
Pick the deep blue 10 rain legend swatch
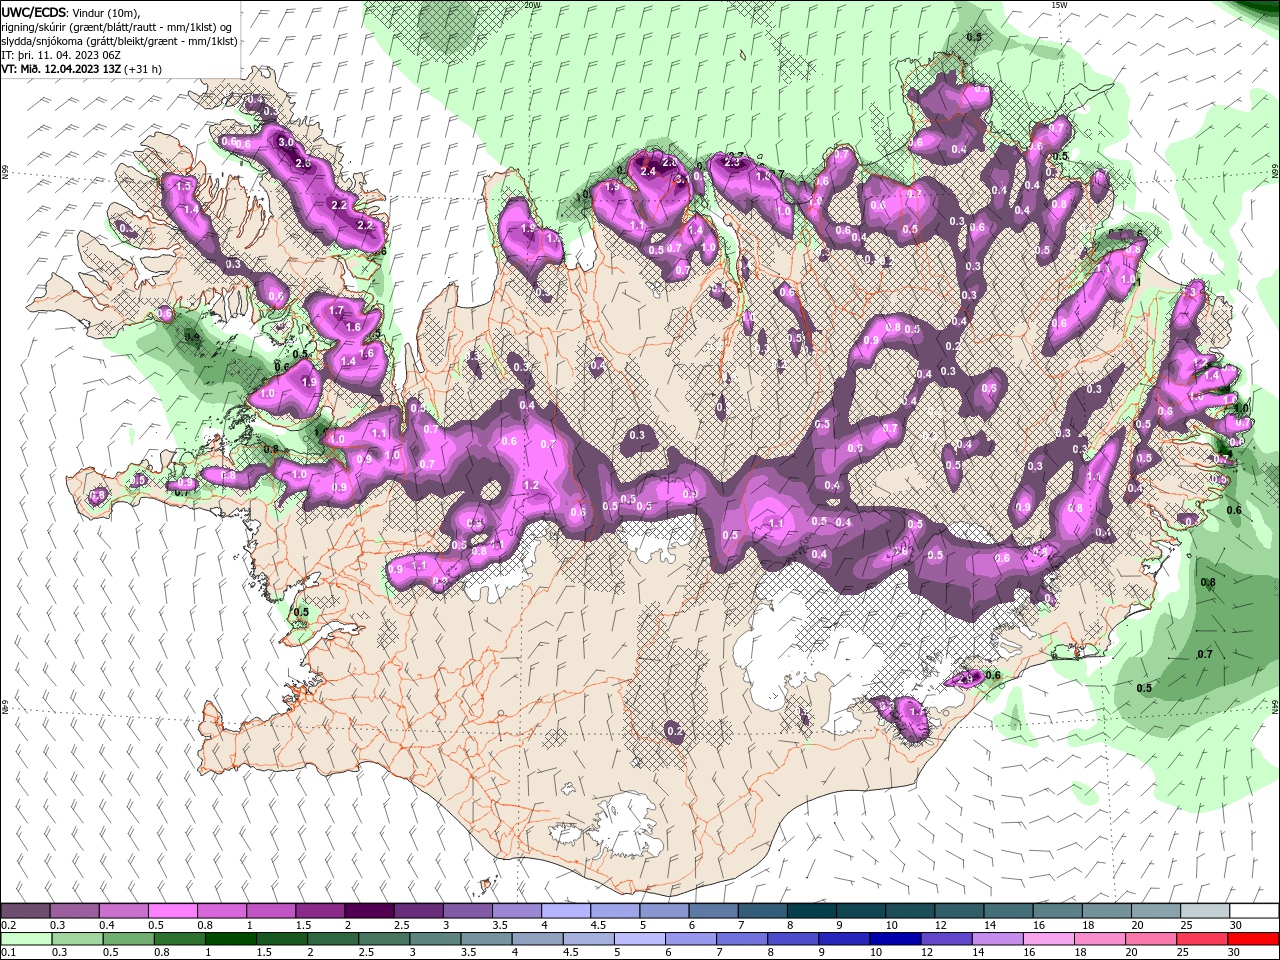(895, 939)
